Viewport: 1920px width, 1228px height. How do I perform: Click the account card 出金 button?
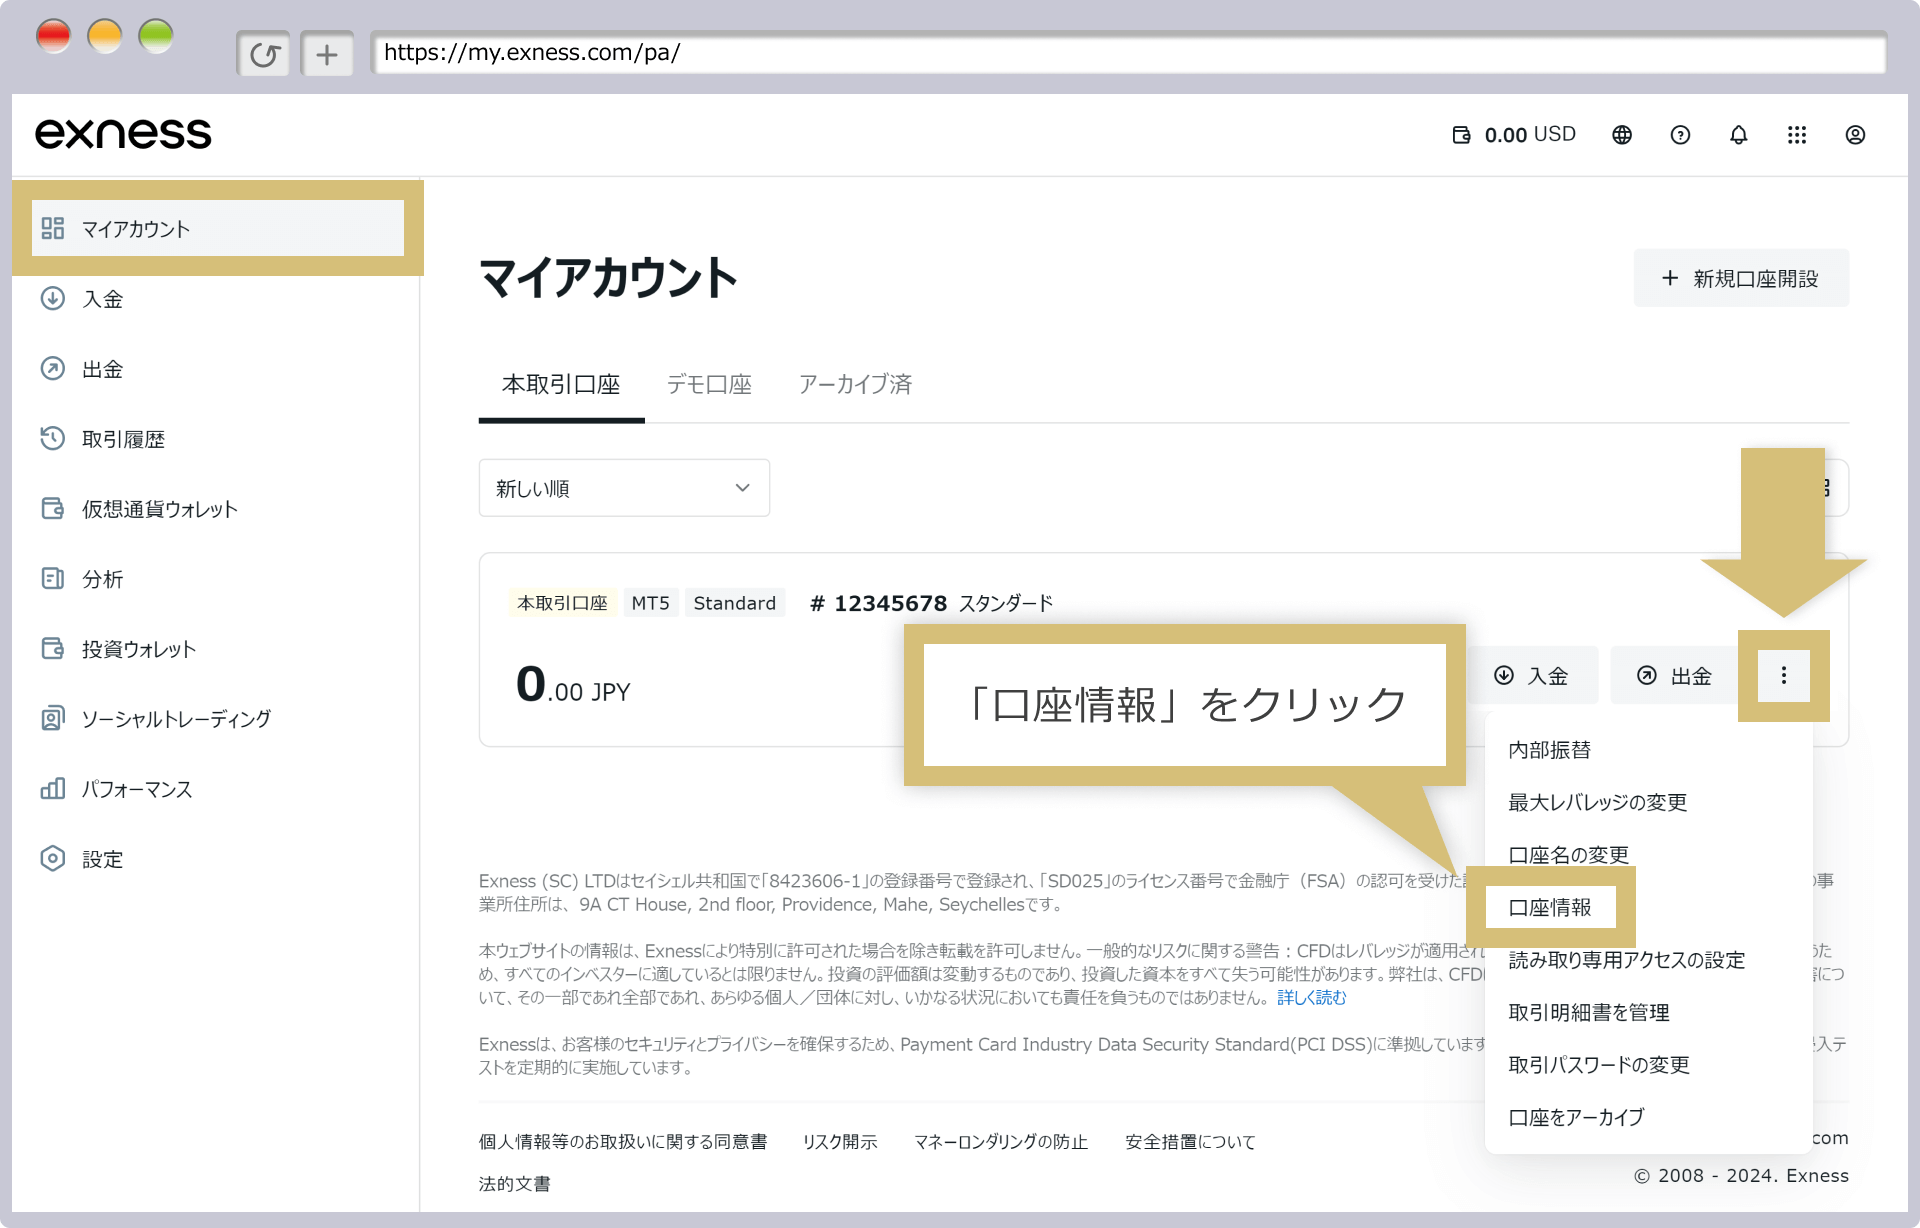[1674, 676]
